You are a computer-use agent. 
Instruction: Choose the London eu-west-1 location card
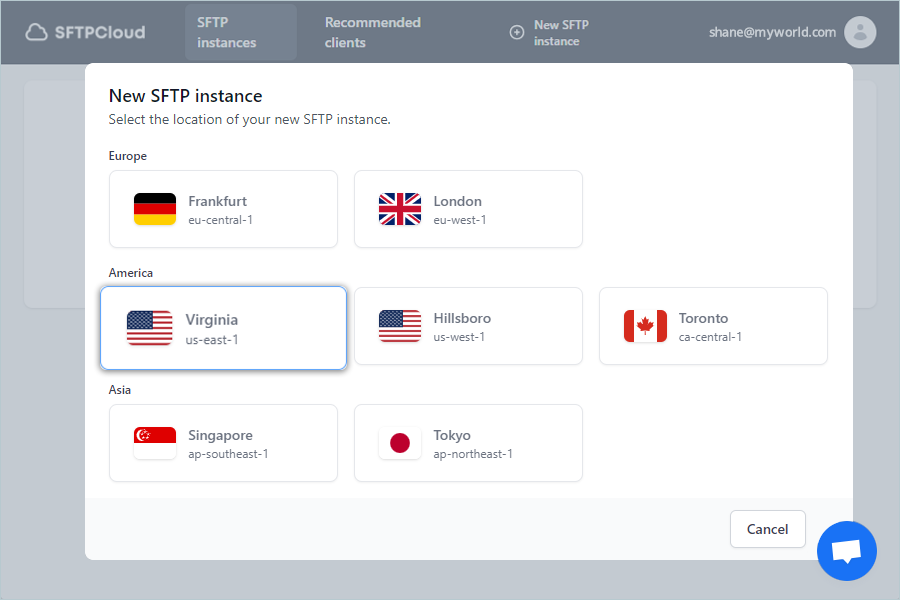click(468, 209)
